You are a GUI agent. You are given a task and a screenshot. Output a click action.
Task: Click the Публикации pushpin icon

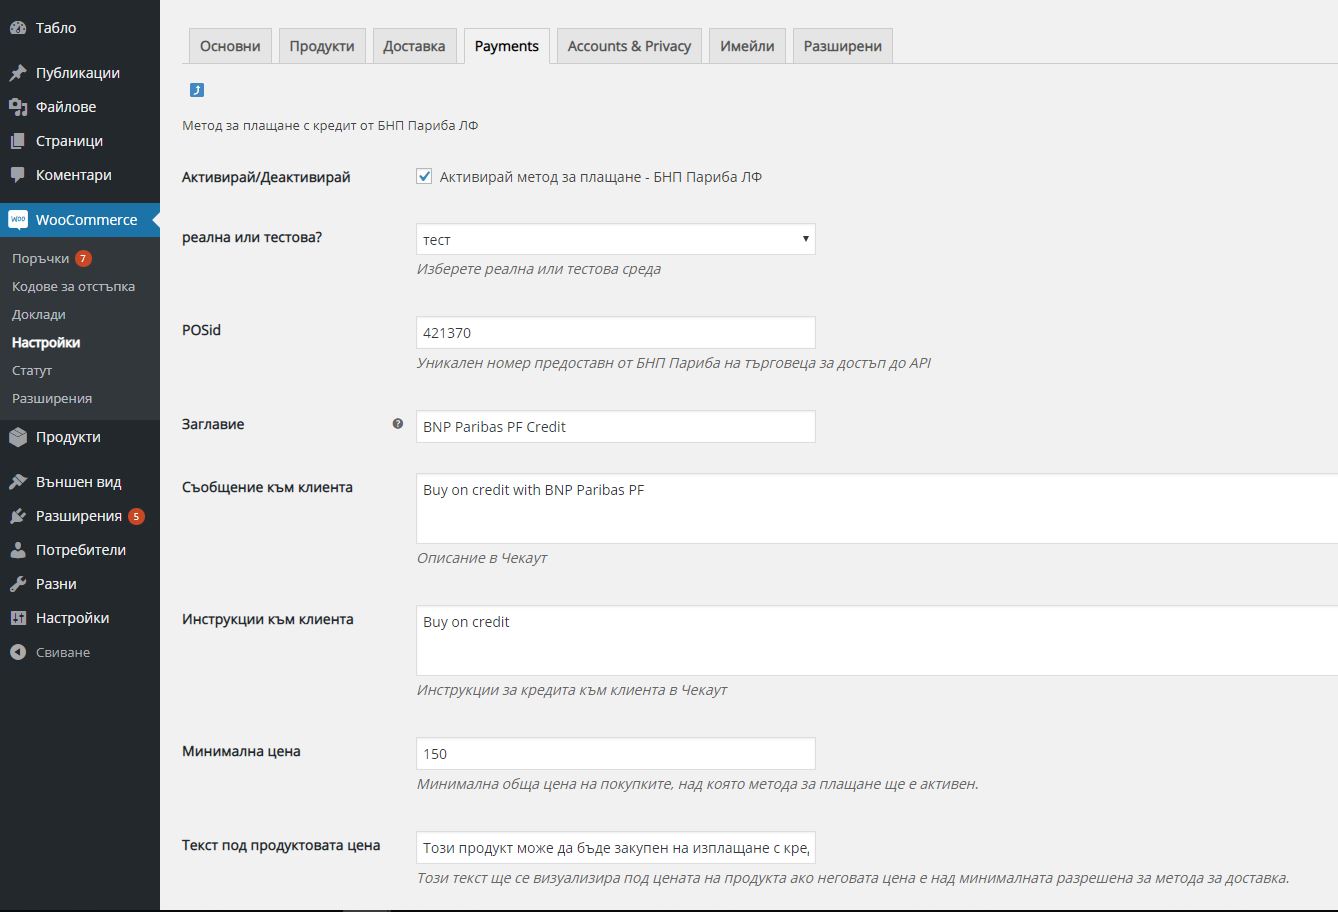point(18,73)
